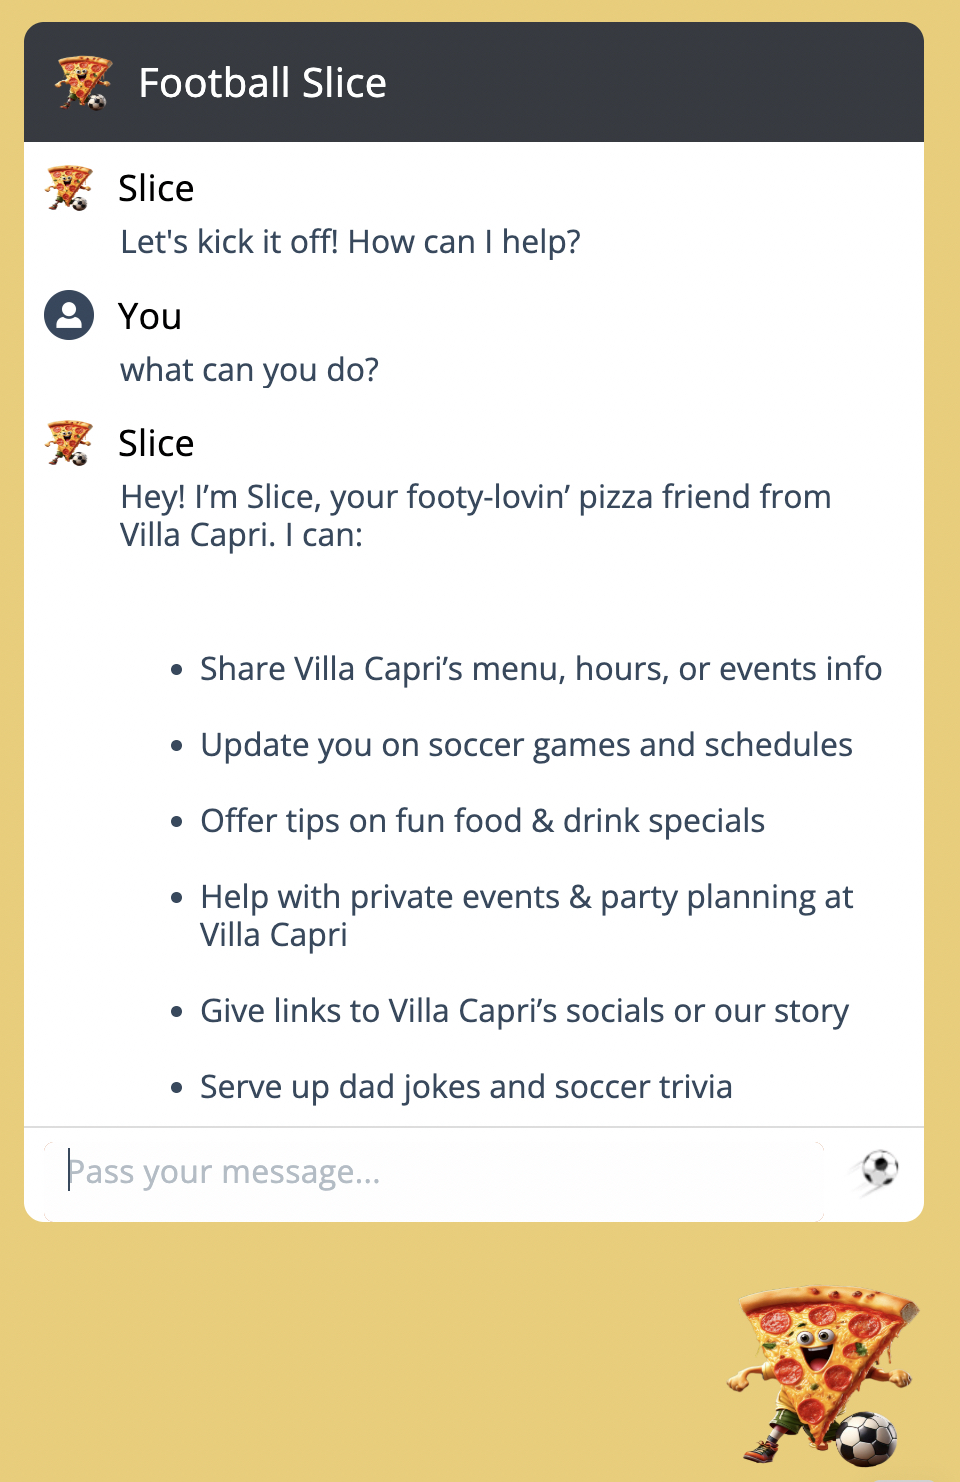
Task: Click the user profile avatar next to "You"
Action: [69, 316]
